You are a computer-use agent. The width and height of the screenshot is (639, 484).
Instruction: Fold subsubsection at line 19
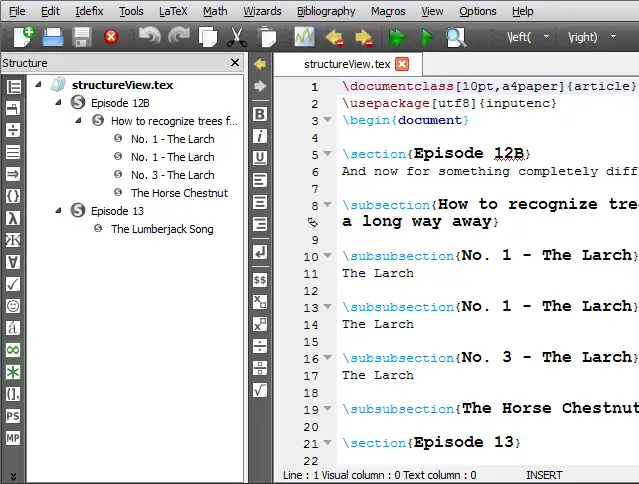pos(327,408)
